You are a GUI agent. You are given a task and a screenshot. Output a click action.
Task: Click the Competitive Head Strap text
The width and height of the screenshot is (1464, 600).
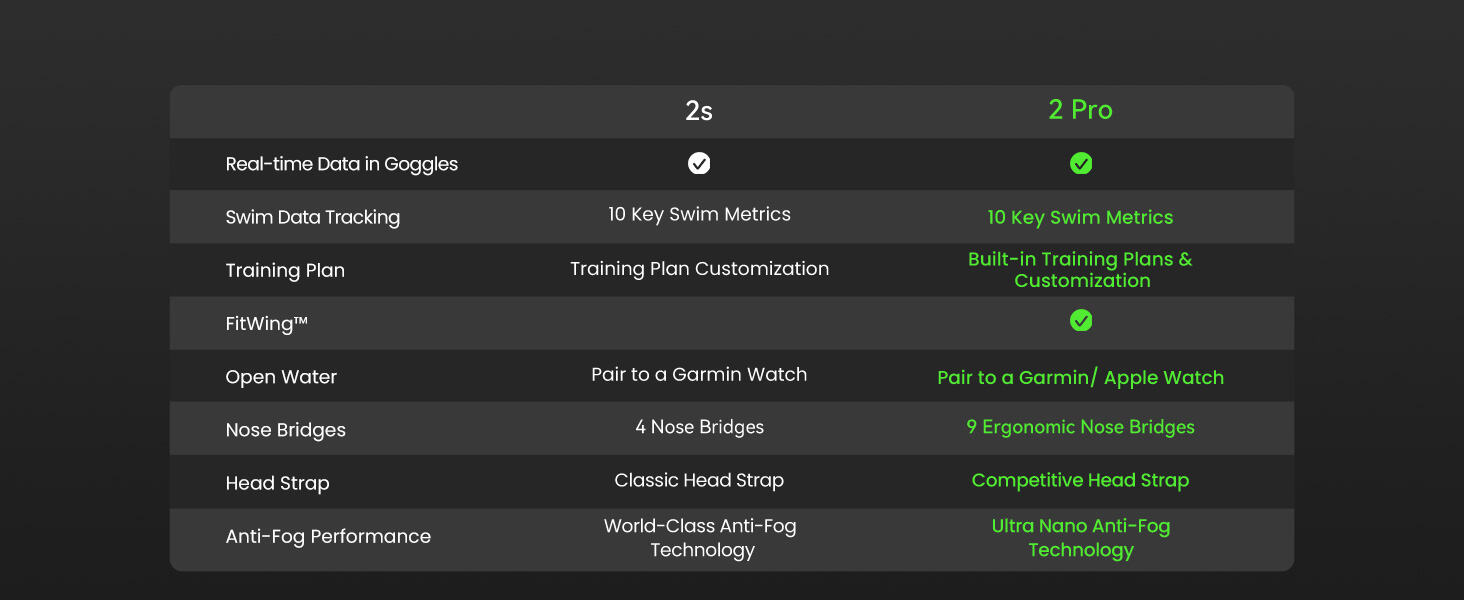(x=1080, y=480)
